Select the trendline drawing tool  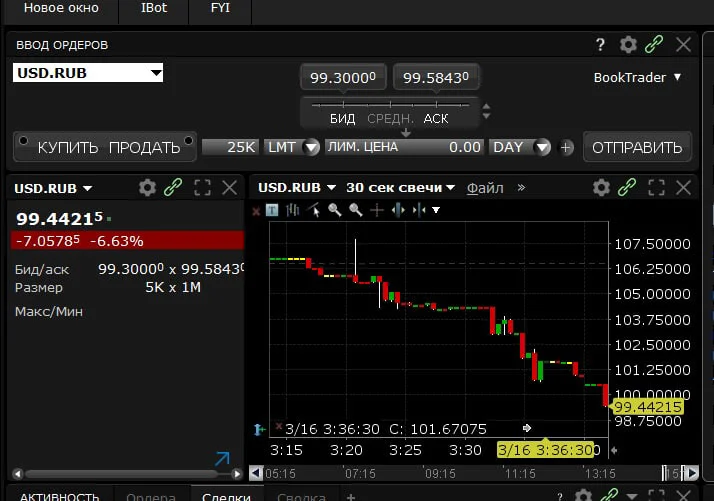[314, 210]
